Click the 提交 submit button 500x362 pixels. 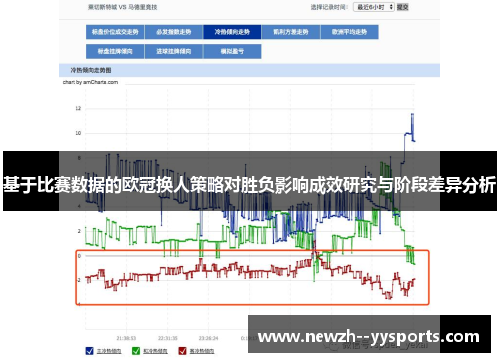pyautogui.click(x=402, y=7)
